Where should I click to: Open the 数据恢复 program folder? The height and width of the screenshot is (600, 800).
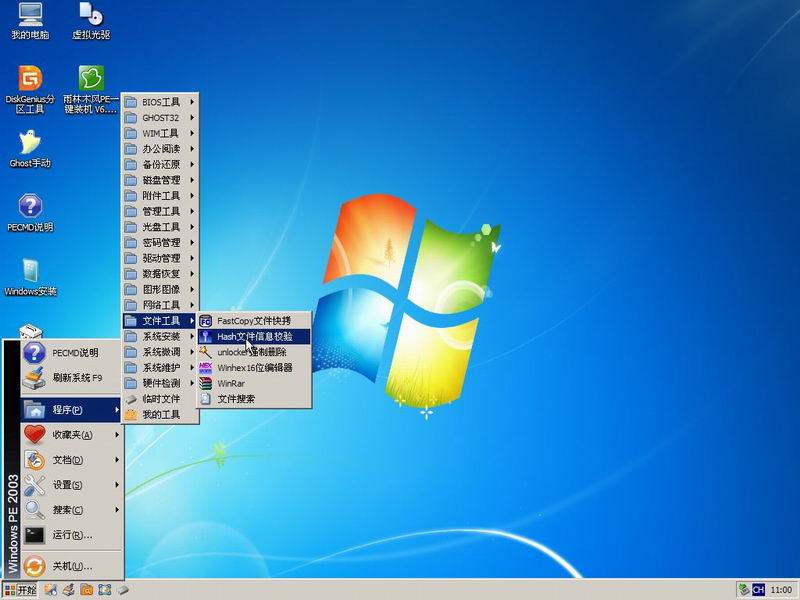click(x=160, y=273)
